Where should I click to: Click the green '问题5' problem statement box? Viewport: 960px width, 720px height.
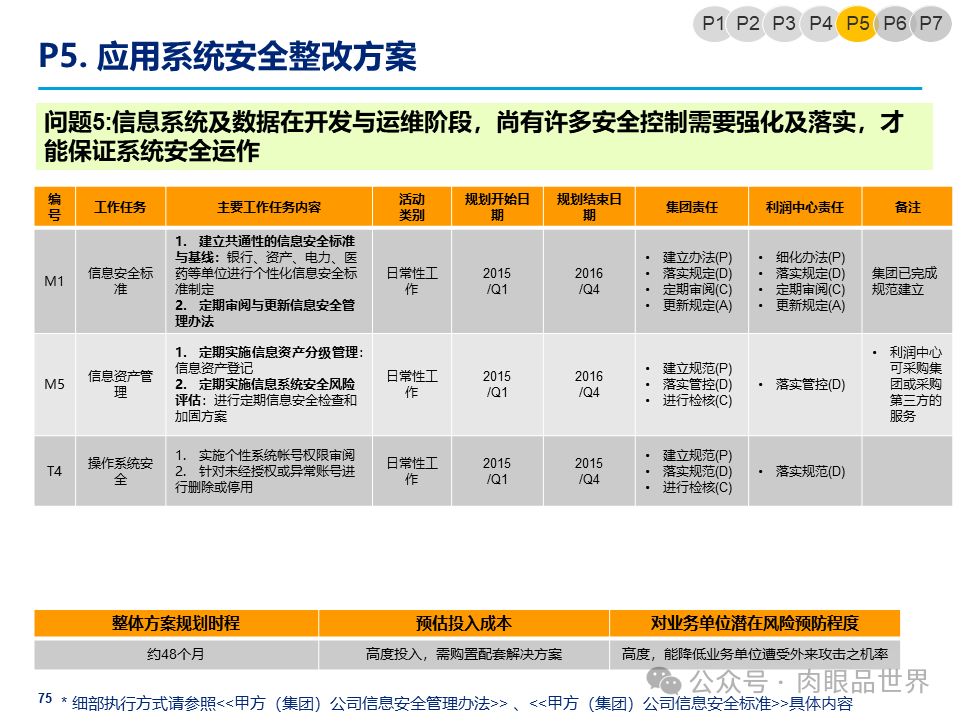click(x=484, y=136)
